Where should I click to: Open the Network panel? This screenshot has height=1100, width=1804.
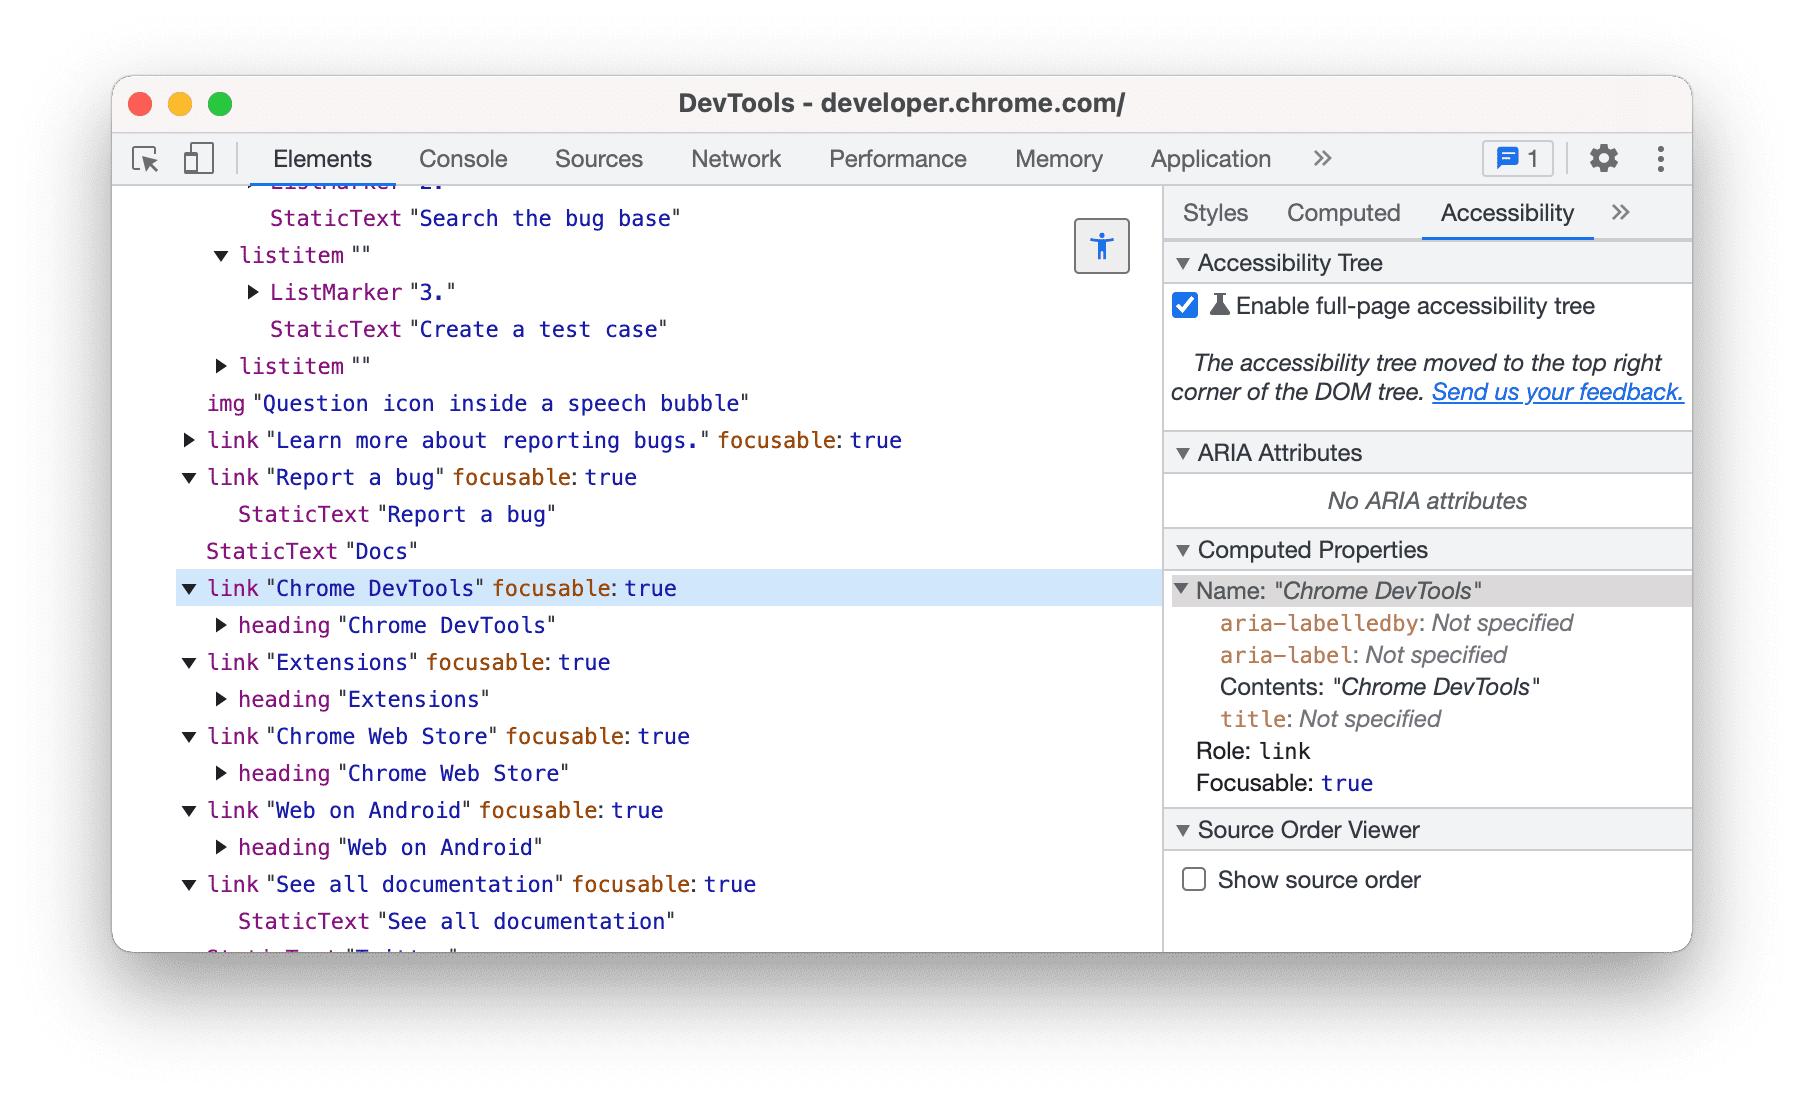coord(735,158)
